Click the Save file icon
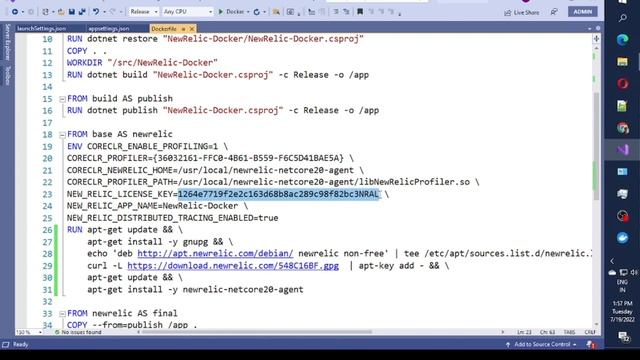Image resolution: width=640 pixels, height=360 pixels. [72, 12]
